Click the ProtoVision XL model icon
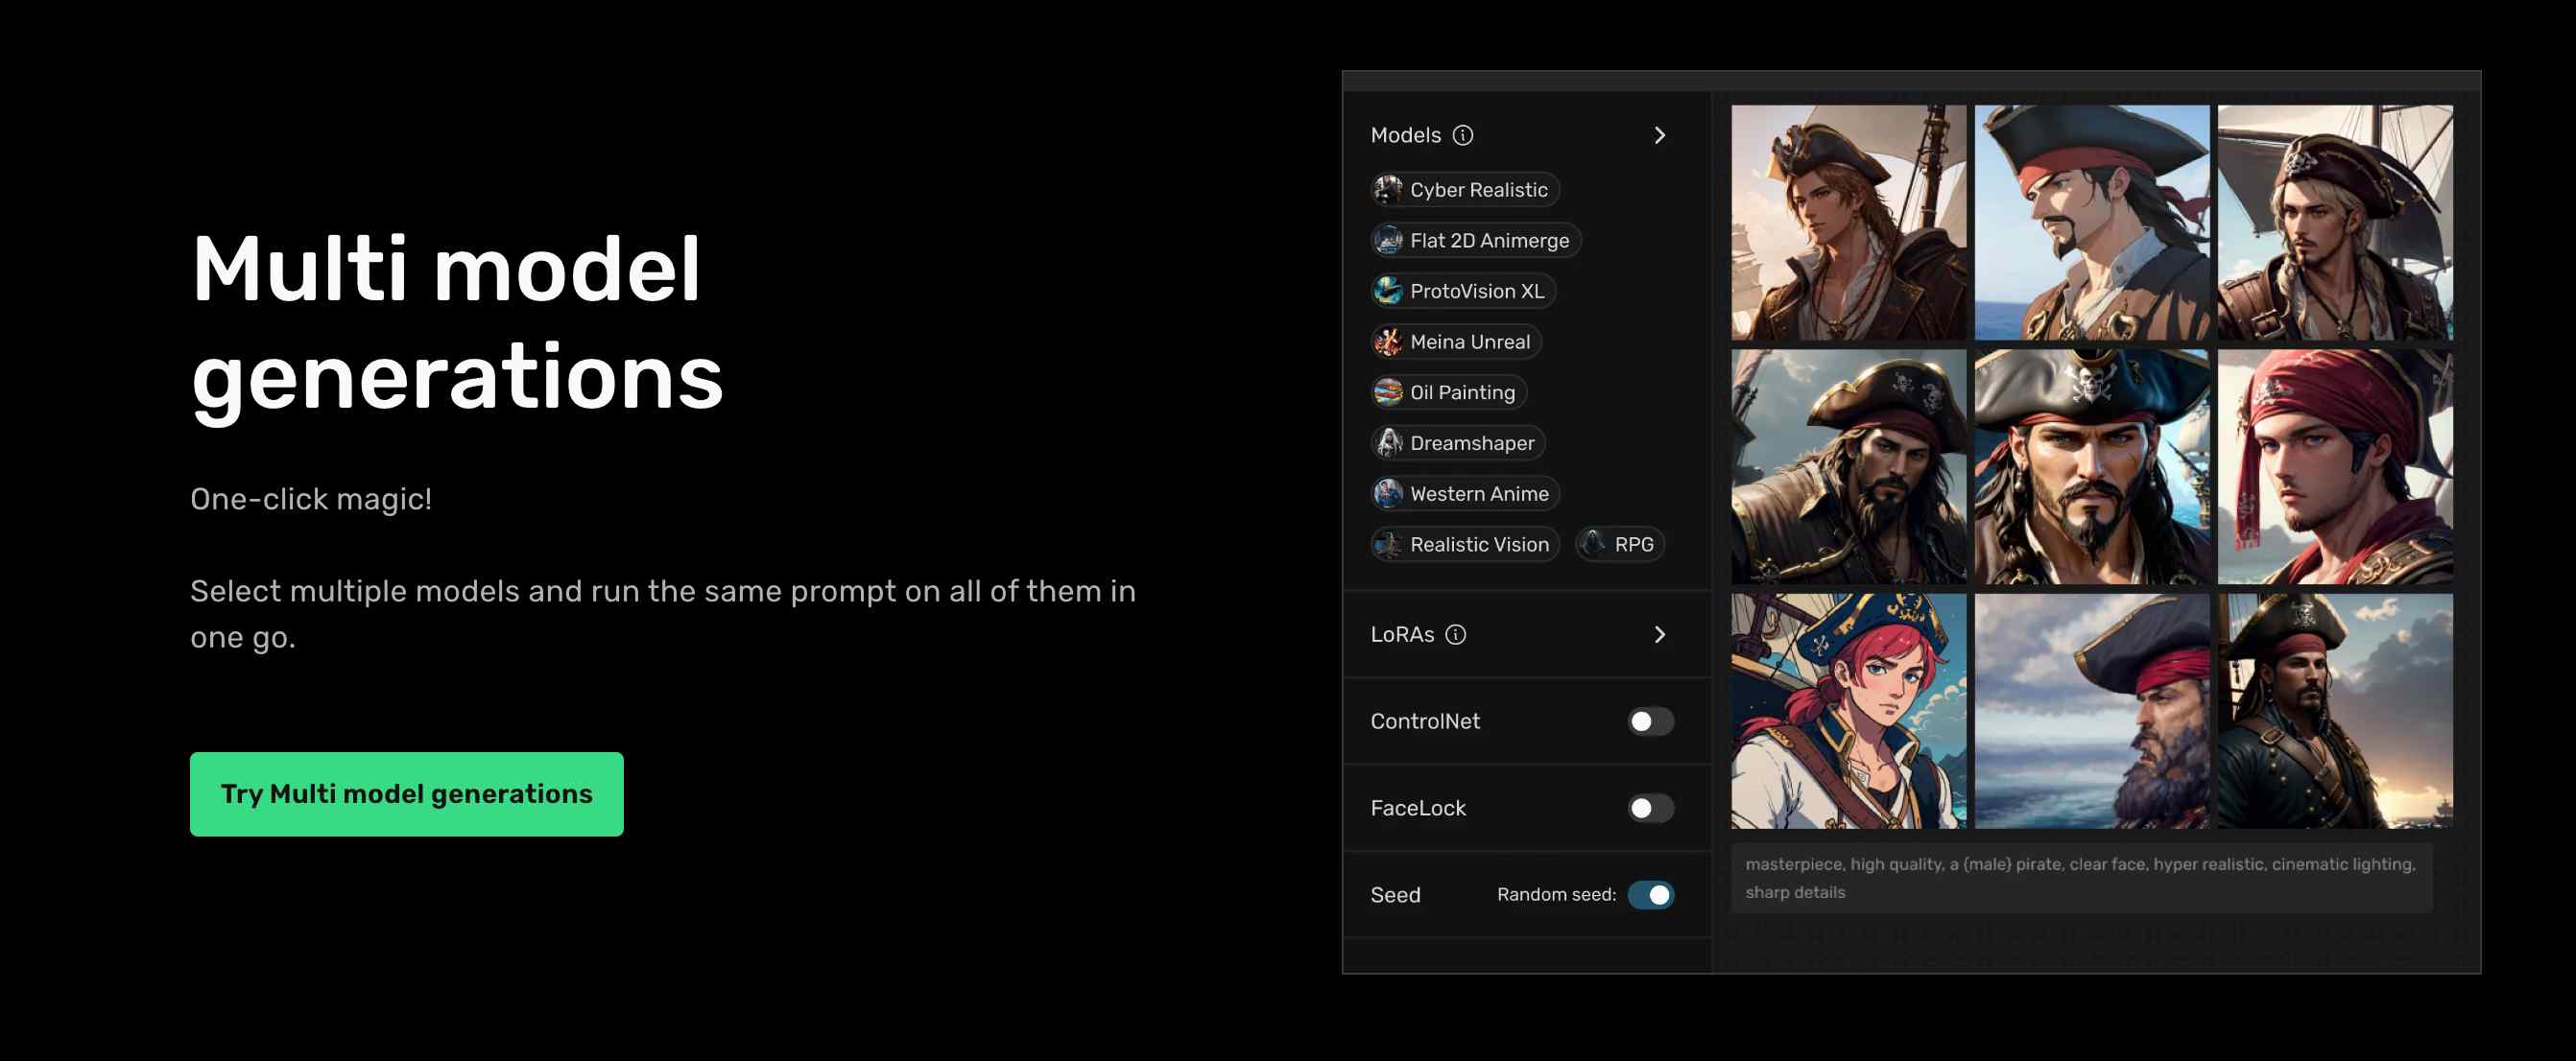Image resolution: width=2576 pixels, height=1061 pixels. point(1388,291)
